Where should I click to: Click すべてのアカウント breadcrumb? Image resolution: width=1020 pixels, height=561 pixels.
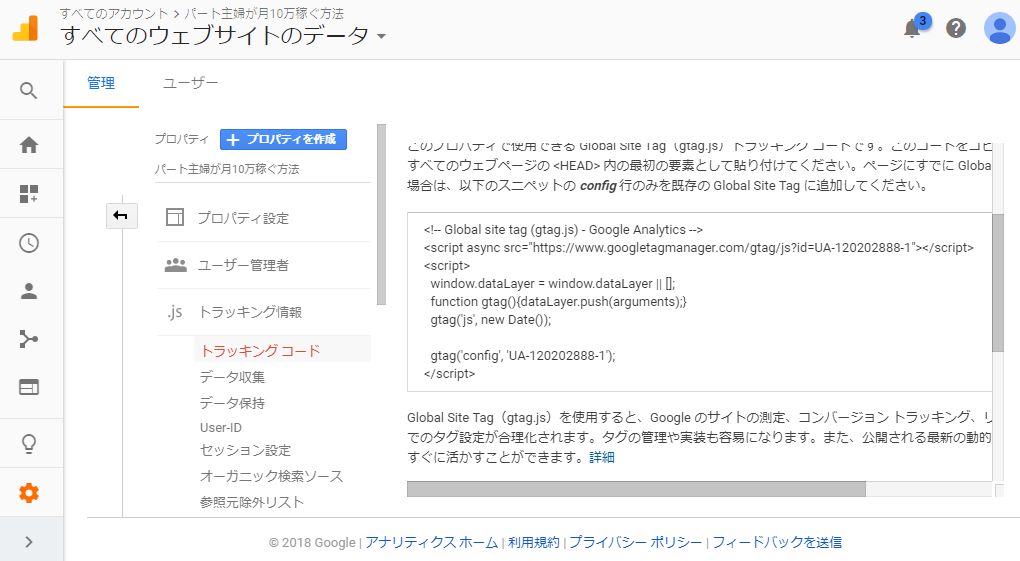click(113, 13)
